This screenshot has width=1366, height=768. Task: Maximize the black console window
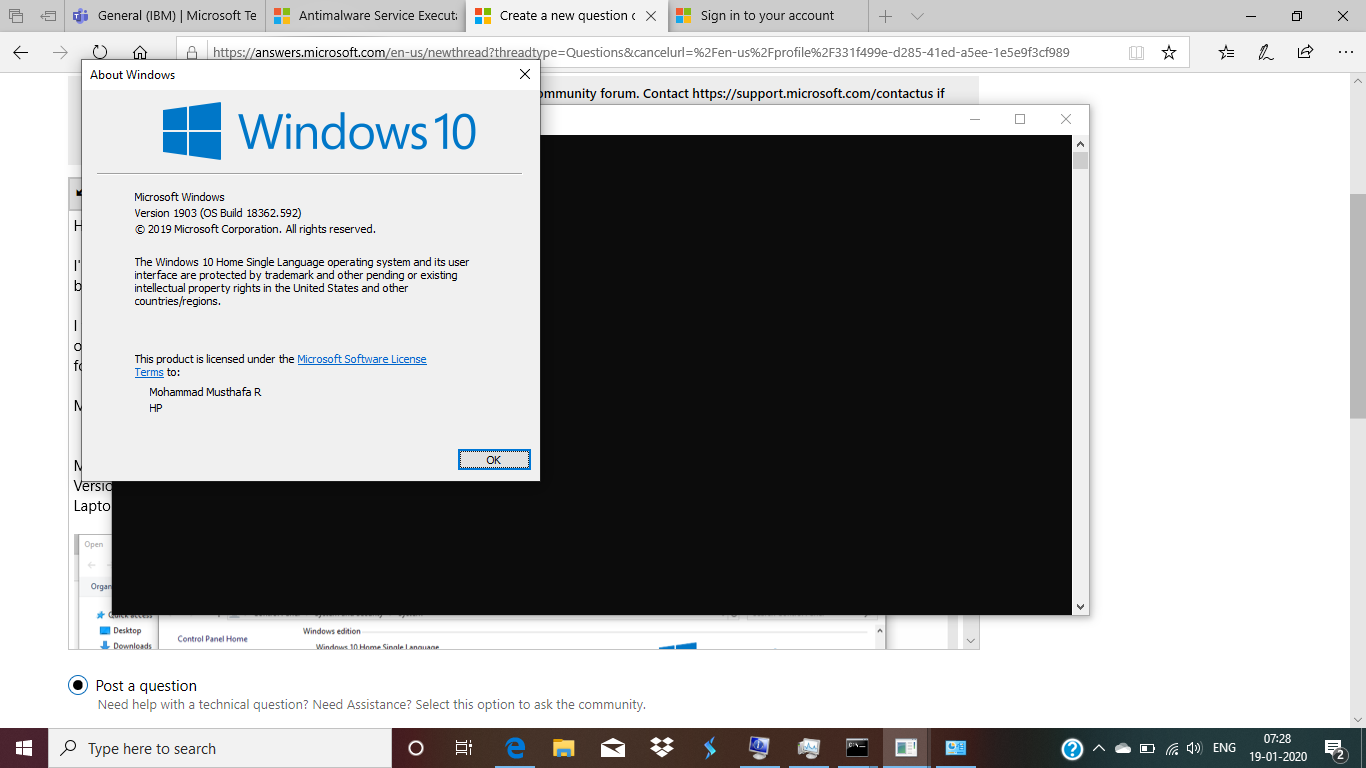[x=1020, y=119]
